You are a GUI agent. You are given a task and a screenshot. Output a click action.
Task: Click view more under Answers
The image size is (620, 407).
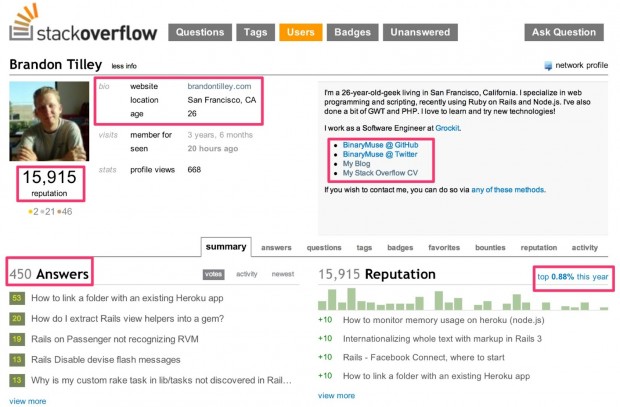coord(28,401)
